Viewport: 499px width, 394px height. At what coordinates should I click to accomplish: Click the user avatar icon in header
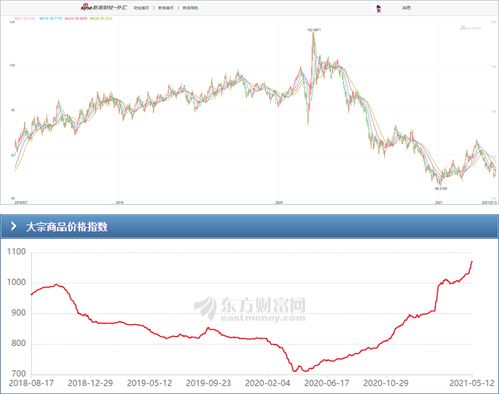378,8
